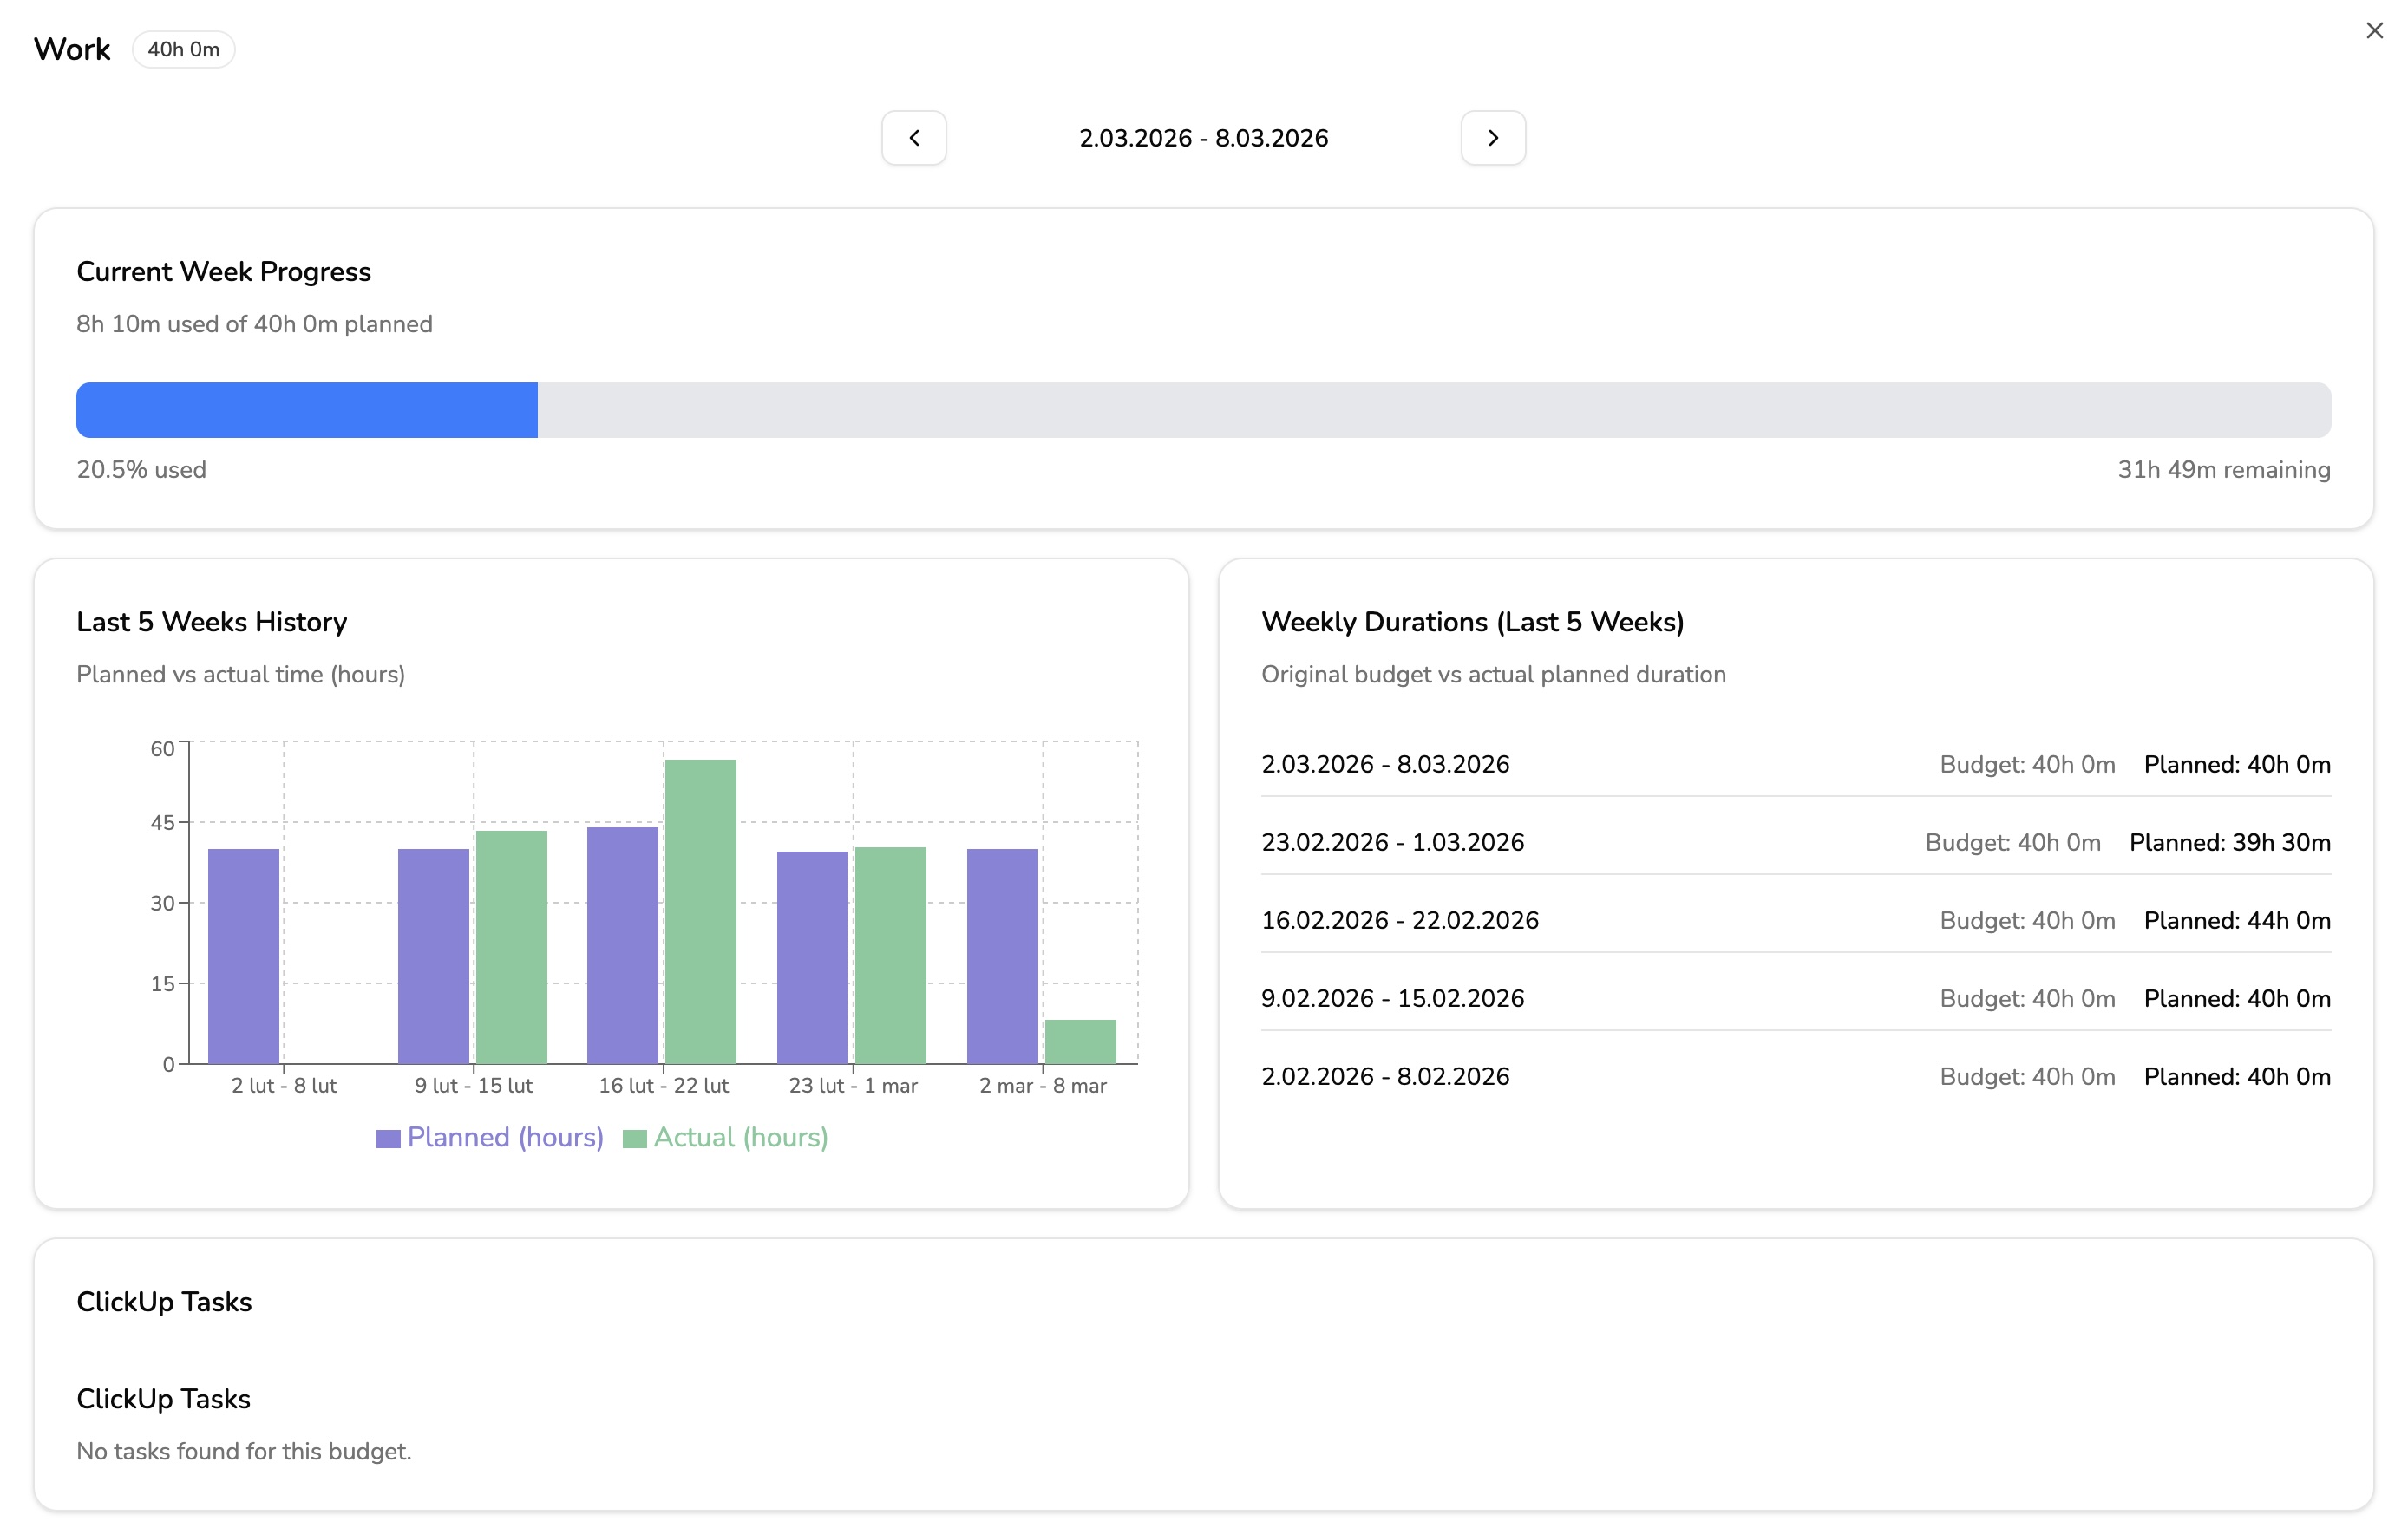The image size is (2408, 1528).
Task: Click the Current Week Progress heading
Action: 223,271
